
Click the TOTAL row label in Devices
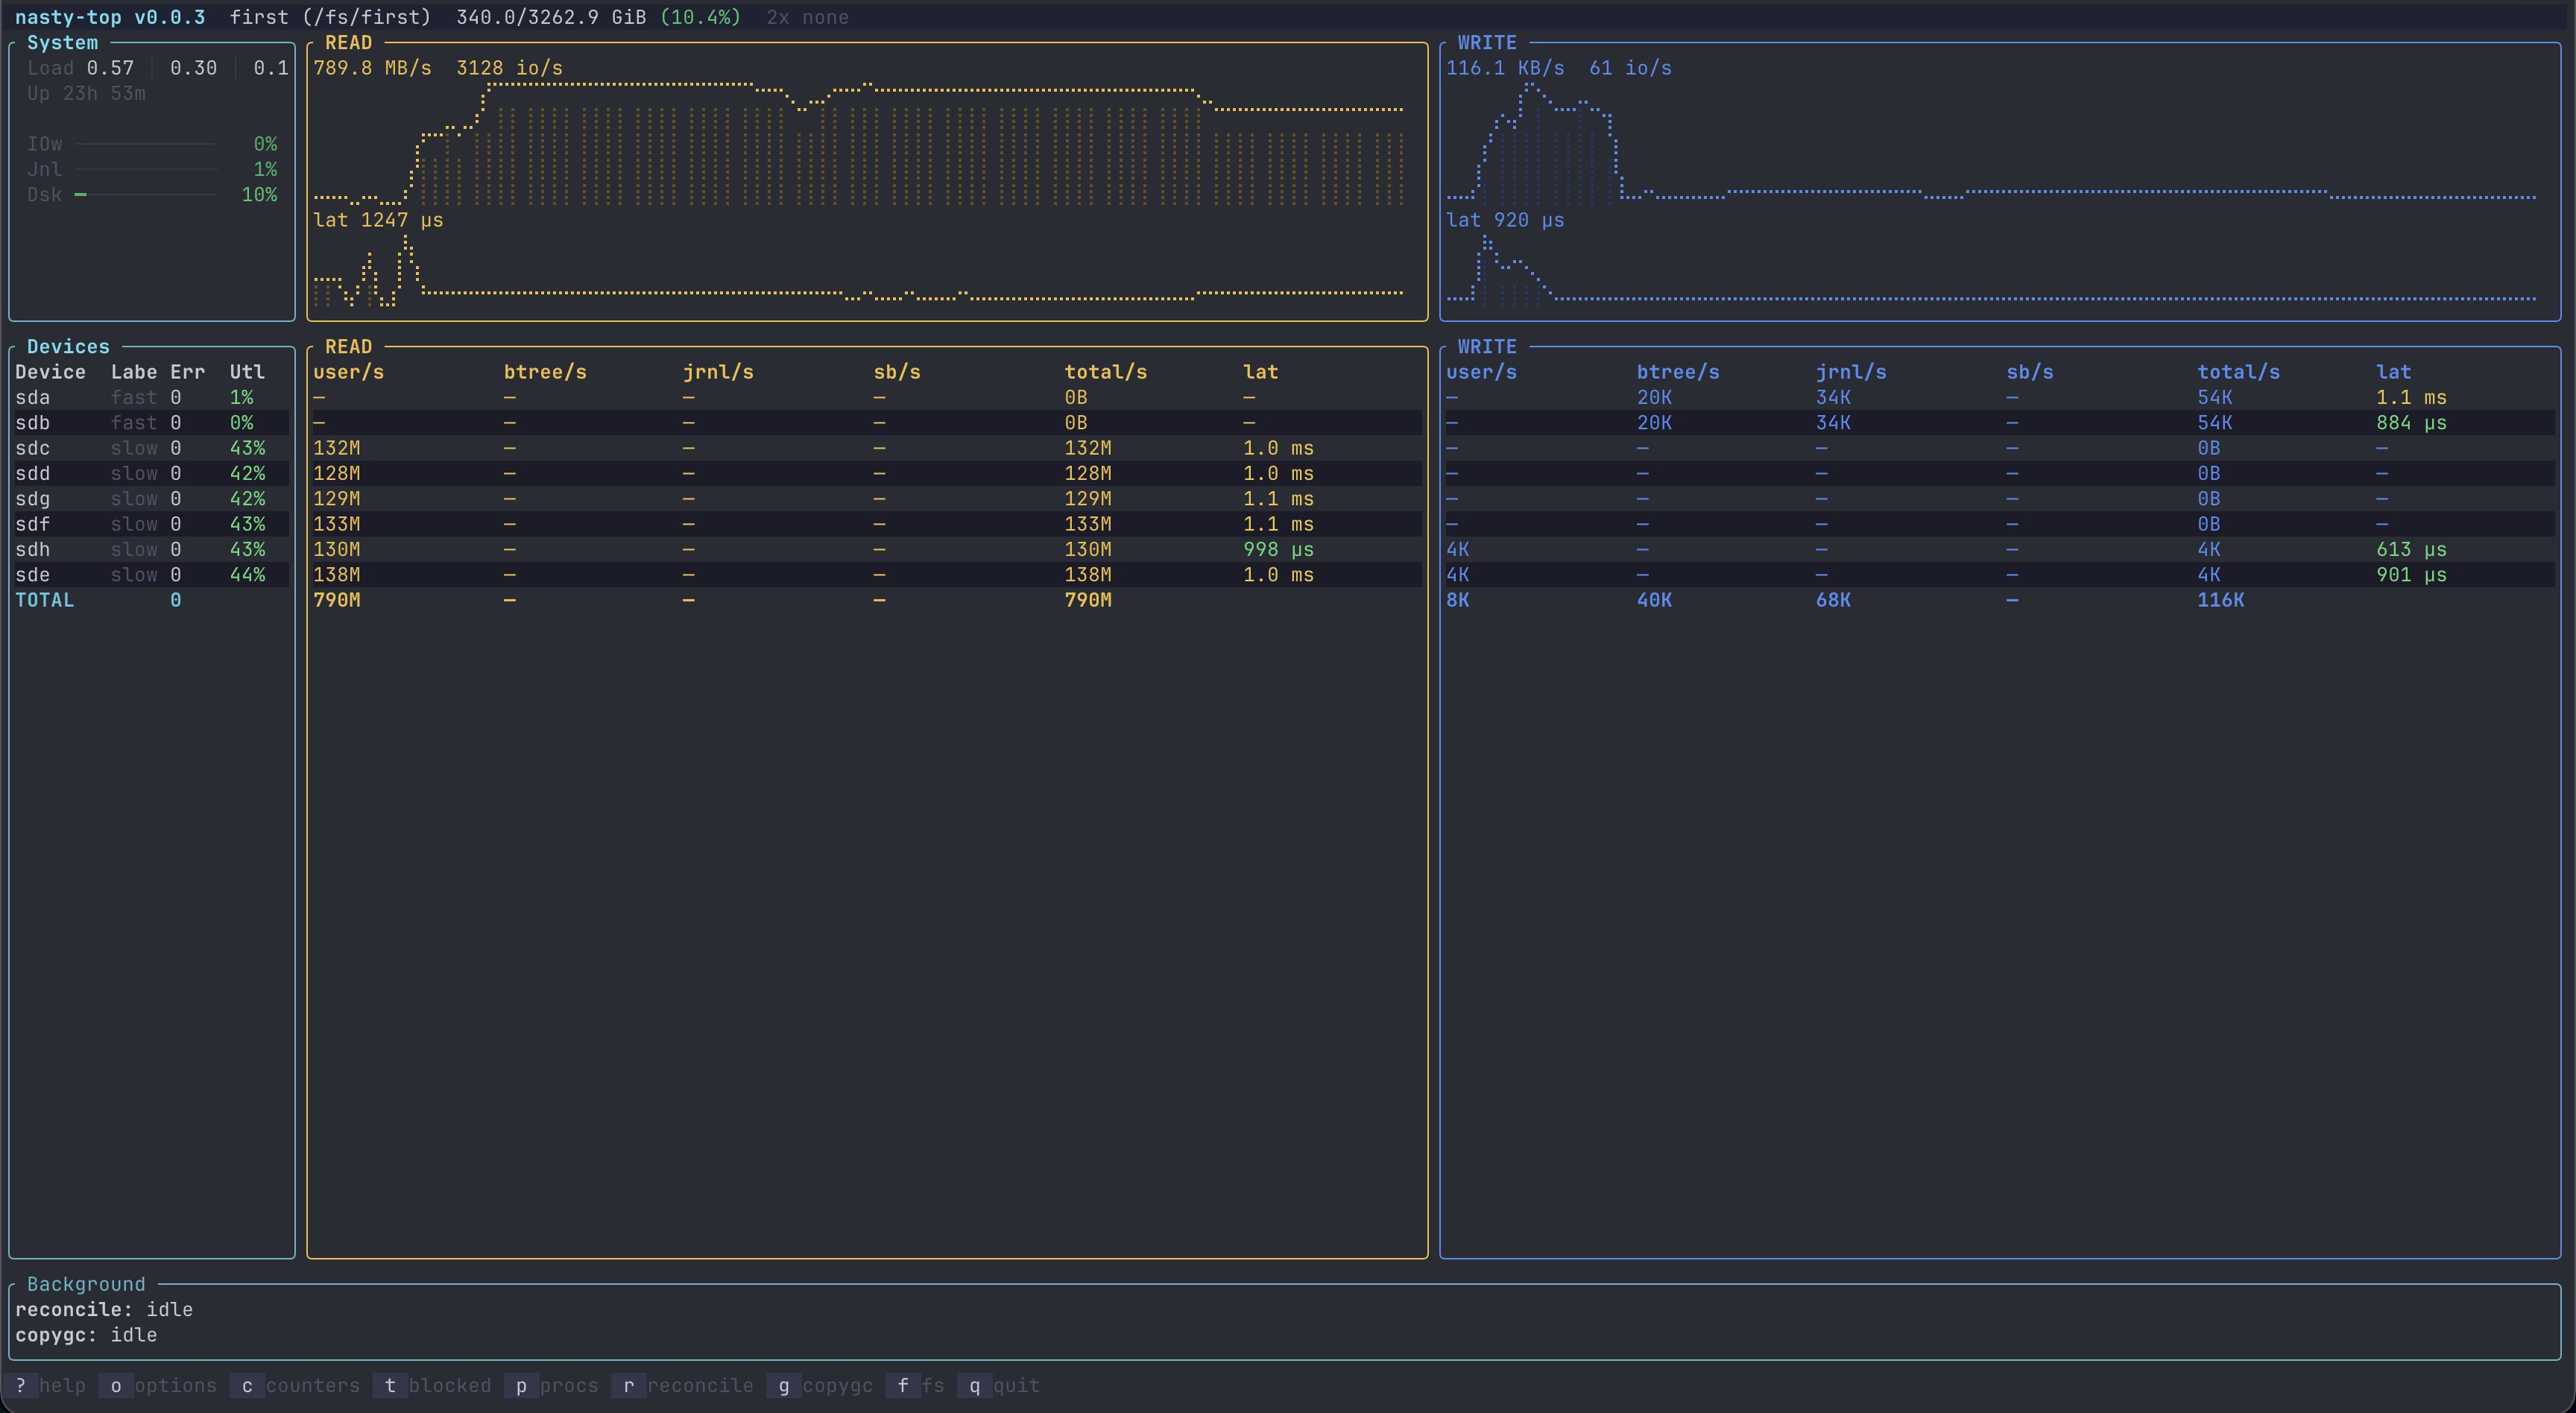point(44,600)
